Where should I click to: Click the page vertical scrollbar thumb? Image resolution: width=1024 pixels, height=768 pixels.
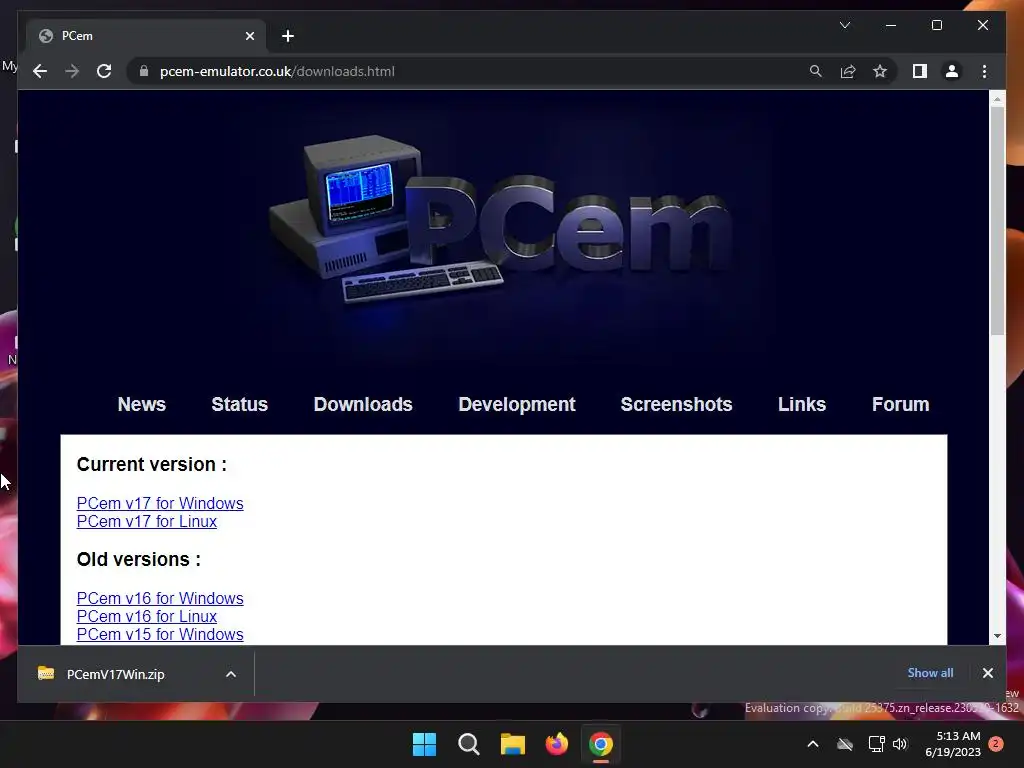point(997,221)
